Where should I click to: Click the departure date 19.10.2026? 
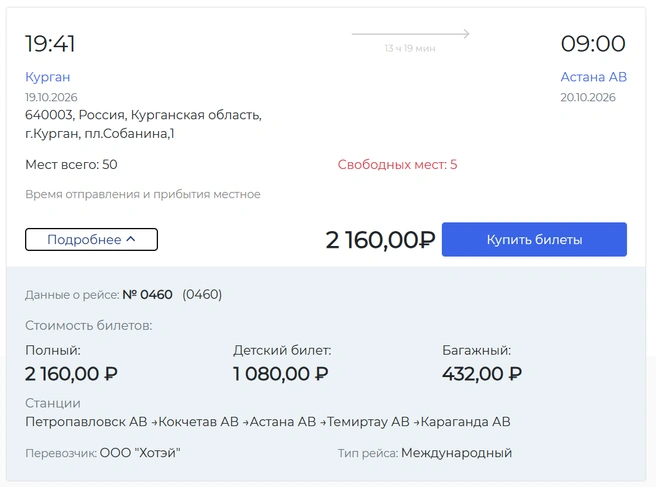[x=51, y=97]
